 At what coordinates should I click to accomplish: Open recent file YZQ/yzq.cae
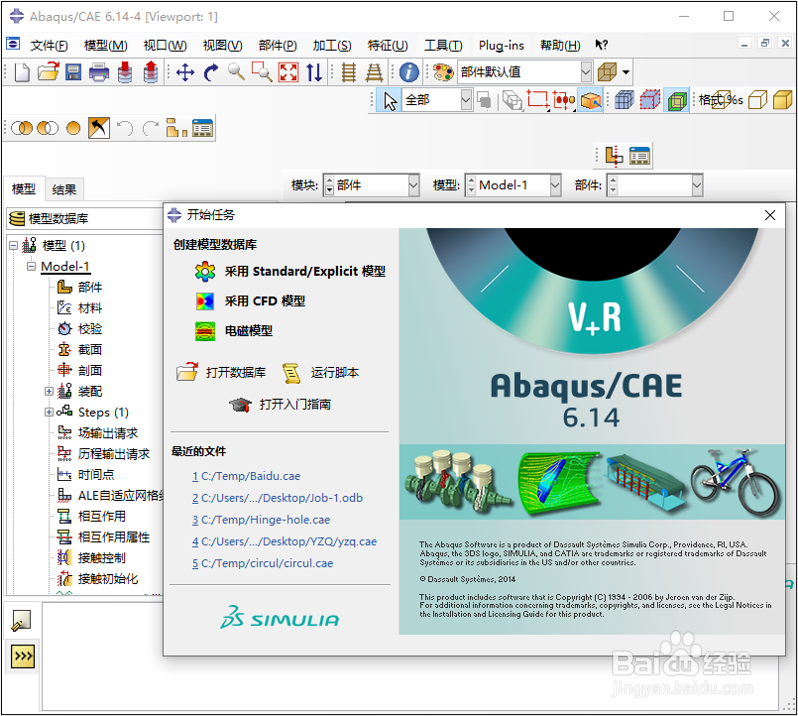[284, 542]
